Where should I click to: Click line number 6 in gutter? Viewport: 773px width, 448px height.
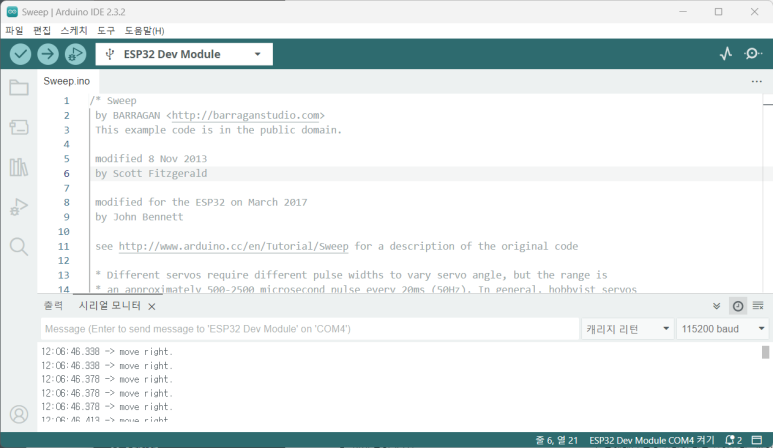coord(66,173)
